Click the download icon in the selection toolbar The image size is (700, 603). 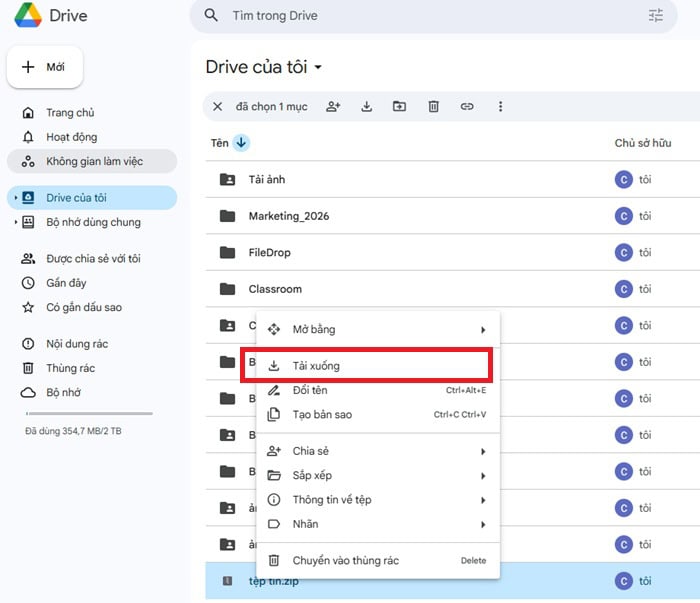pyautogui.click(x=366, y=107)
